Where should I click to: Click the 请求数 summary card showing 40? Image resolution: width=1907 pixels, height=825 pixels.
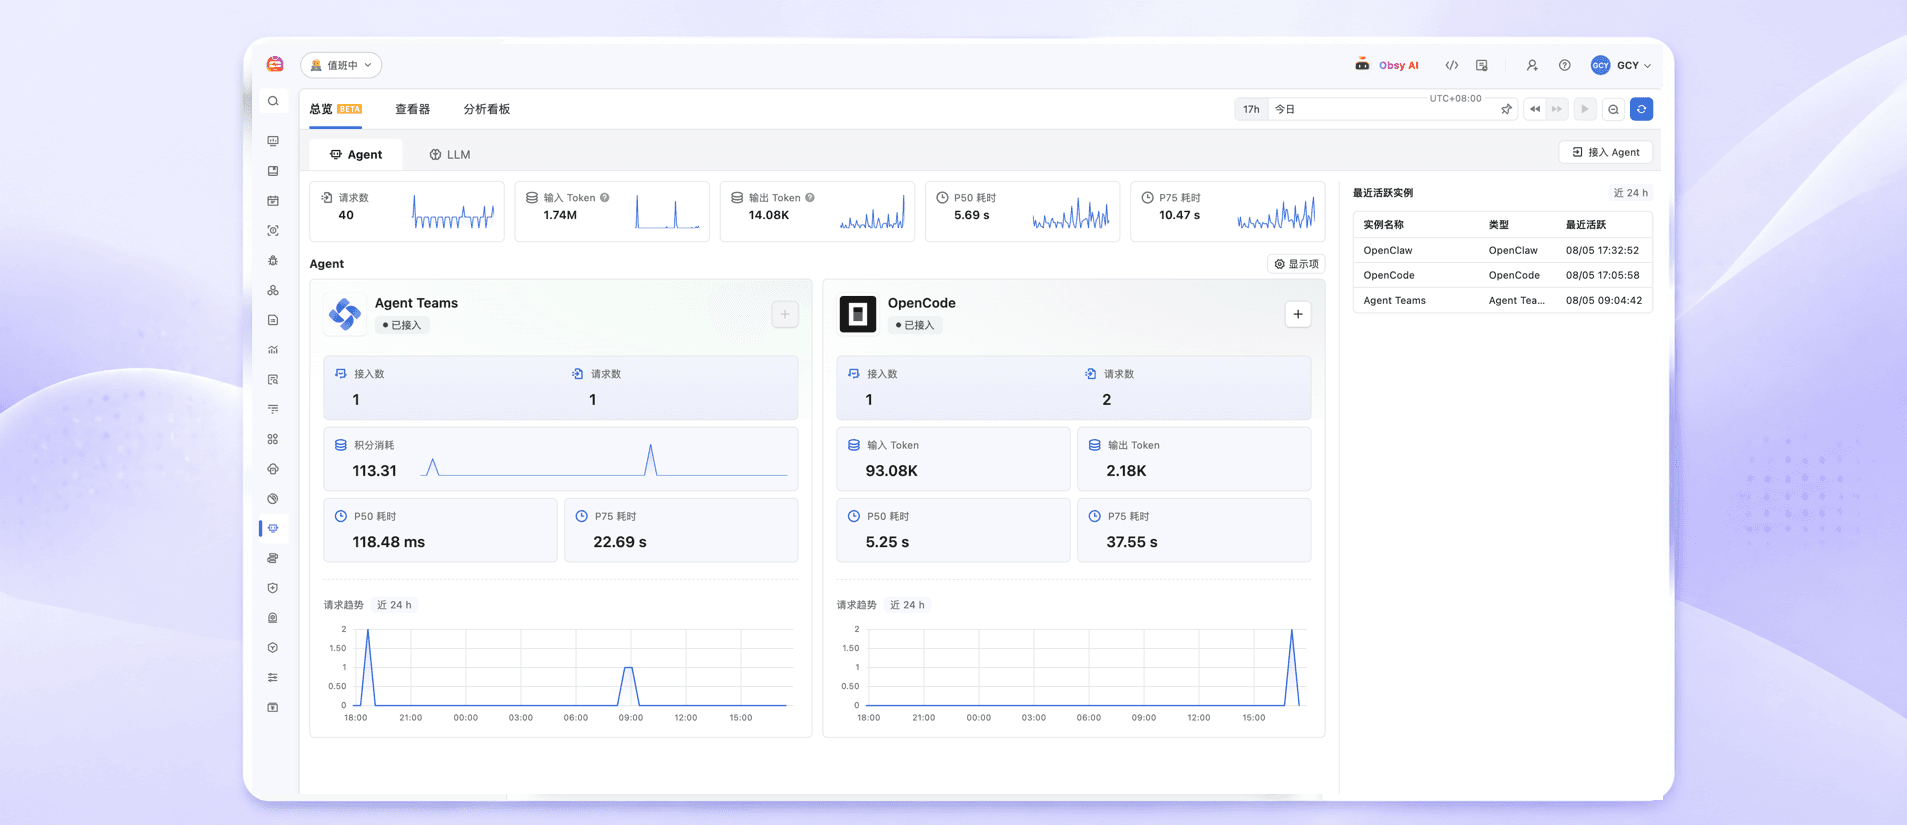coord(407,211)
